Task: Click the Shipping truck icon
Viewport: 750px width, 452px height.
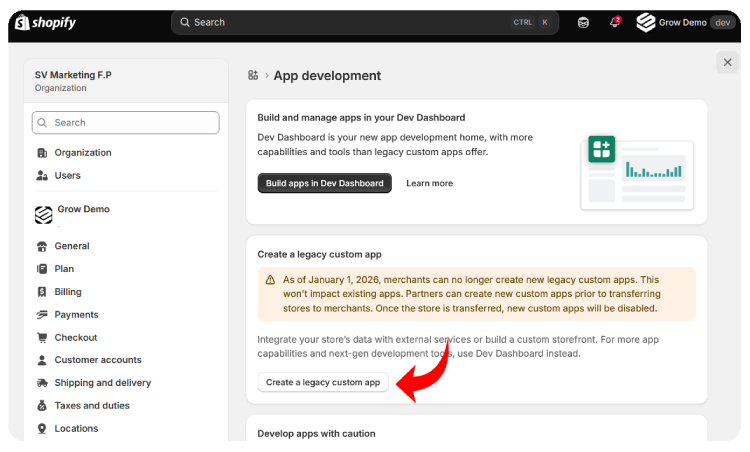Action: 42,383
